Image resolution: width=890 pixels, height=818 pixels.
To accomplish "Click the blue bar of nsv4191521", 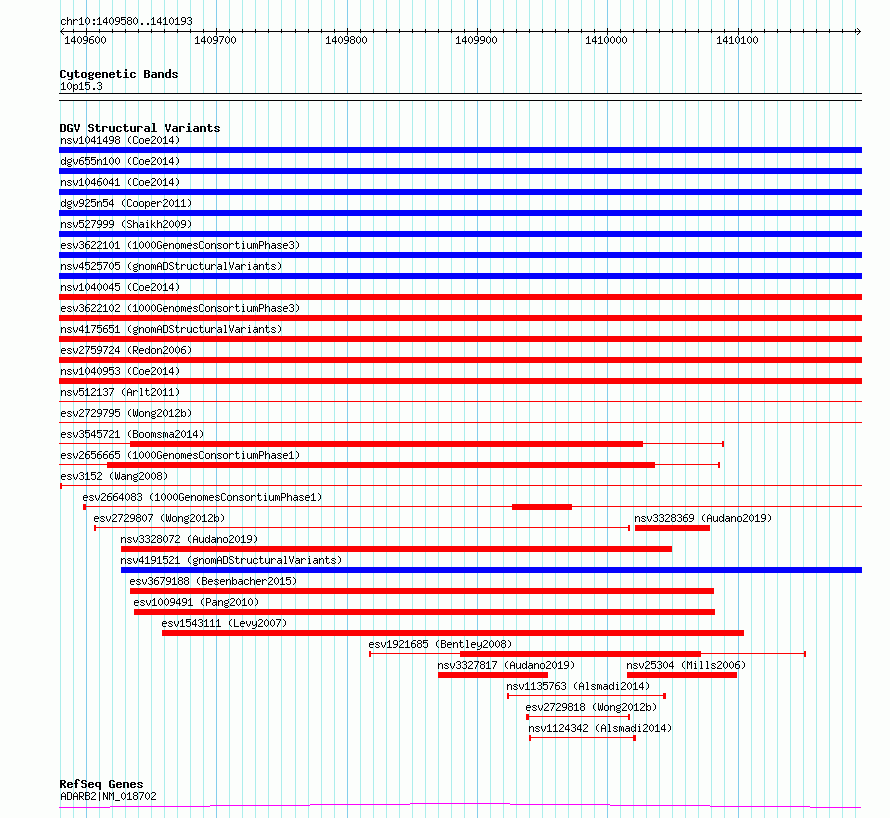I will coord(492,570).
